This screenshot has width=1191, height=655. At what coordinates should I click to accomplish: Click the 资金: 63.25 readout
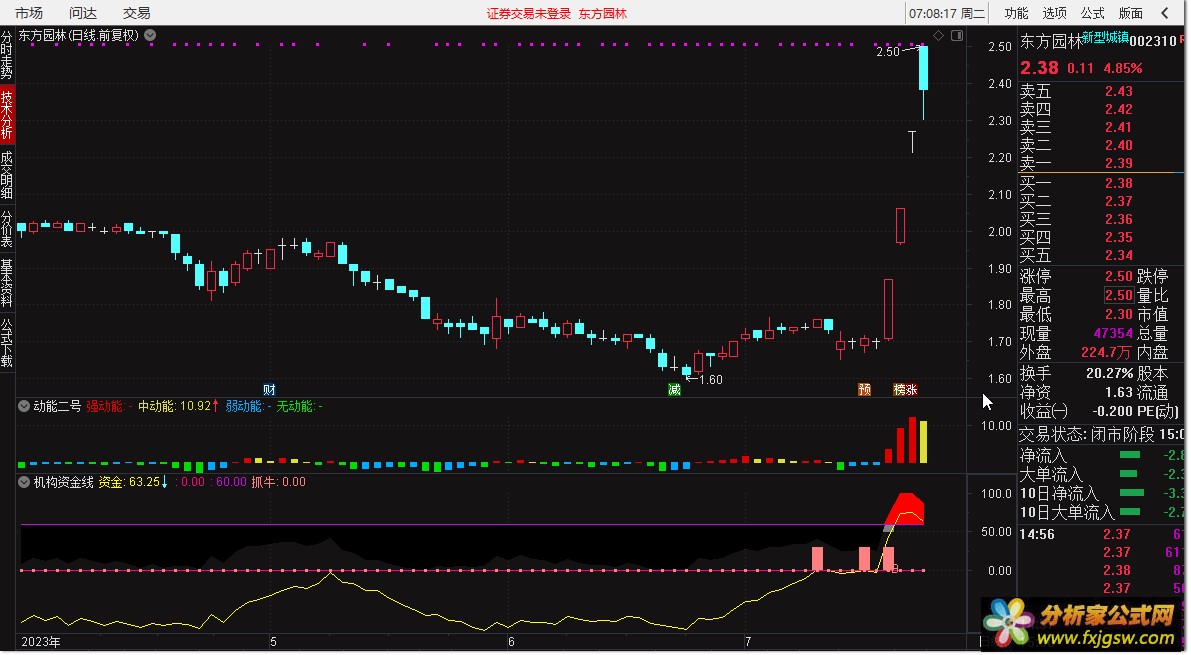[133, 482]
